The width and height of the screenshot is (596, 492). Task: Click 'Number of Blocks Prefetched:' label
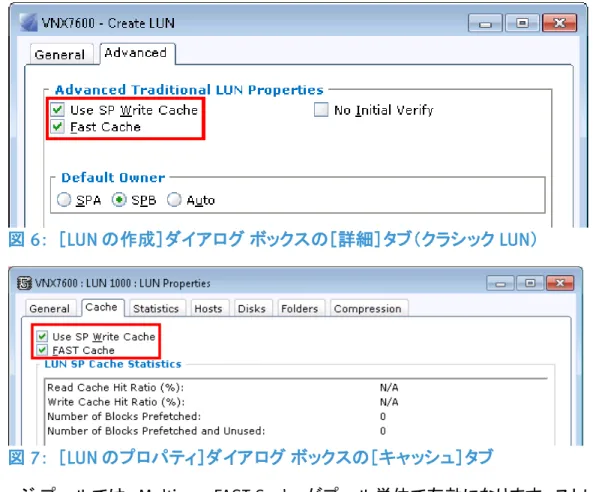(124, 416)
